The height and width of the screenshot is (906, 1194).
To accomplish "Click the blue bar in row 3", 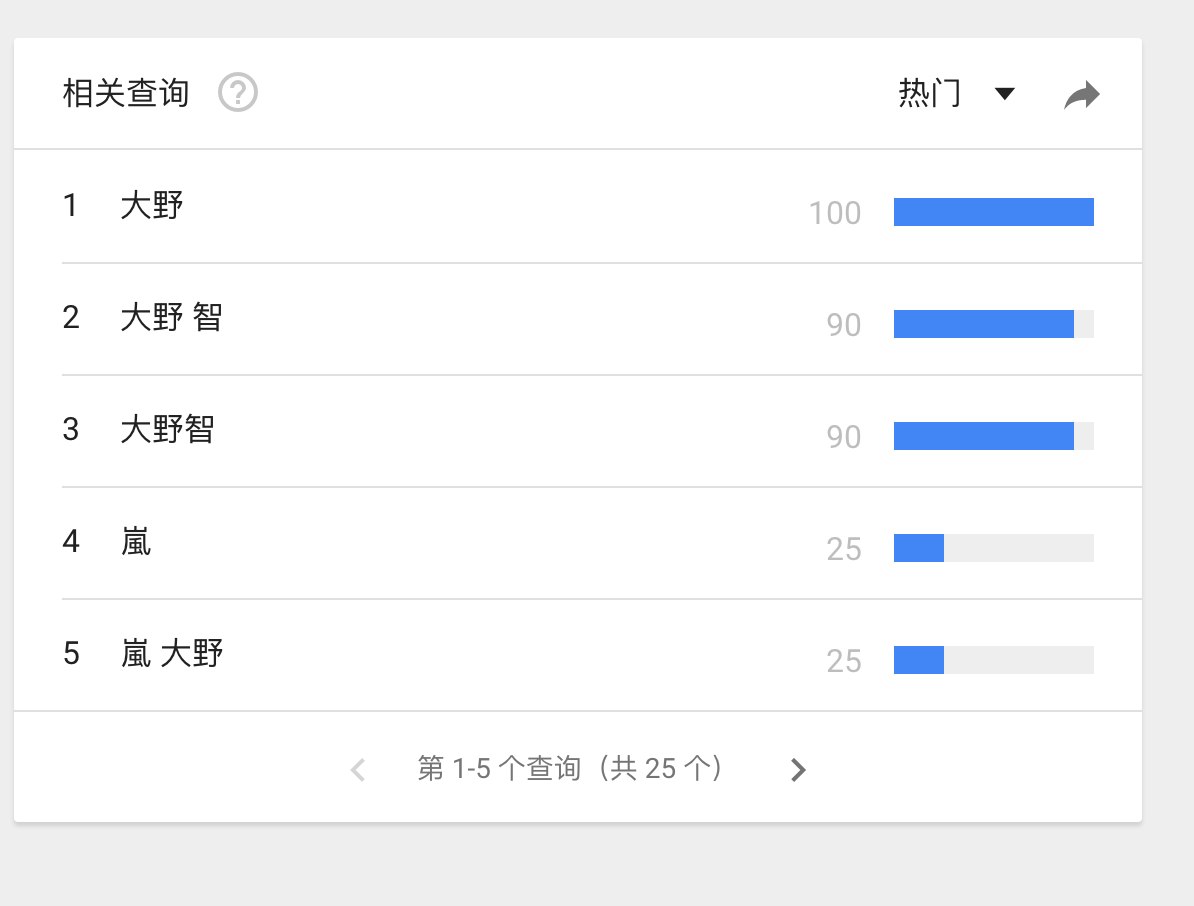I will coord(983,436).
